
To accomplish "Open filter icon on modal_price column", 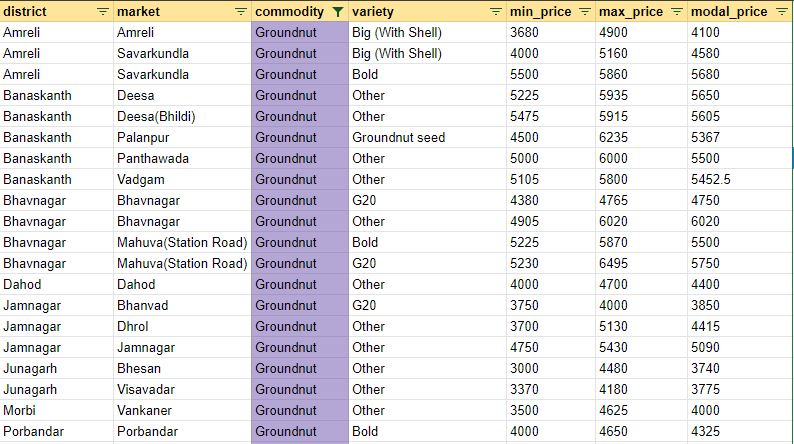I will click(x=781, y=11).
